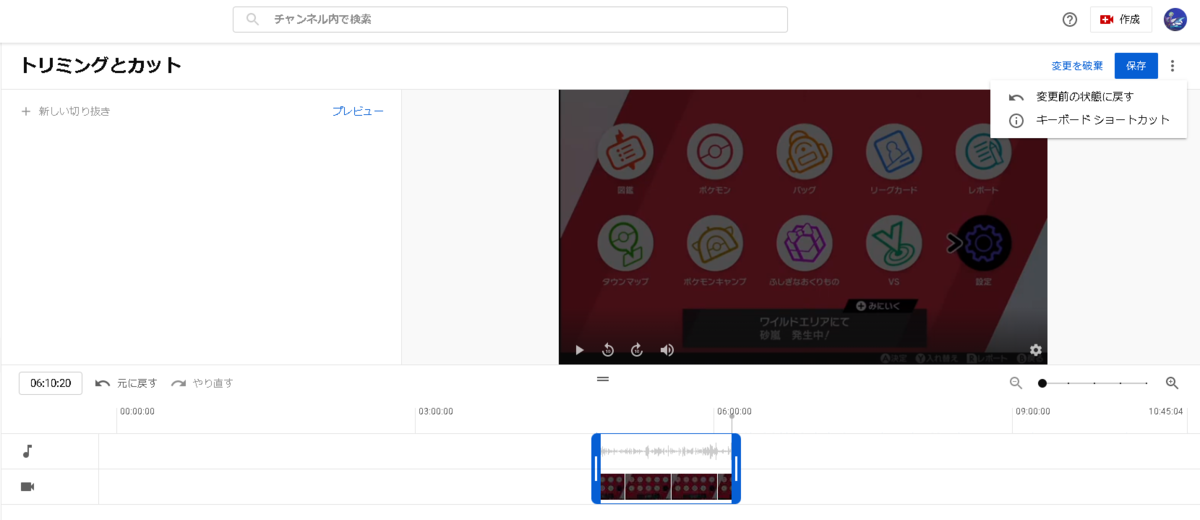Viewport: 1200px width, 520px height.
Task: Select キーボード ショートカット menu item
Action: coord(1088,120)
